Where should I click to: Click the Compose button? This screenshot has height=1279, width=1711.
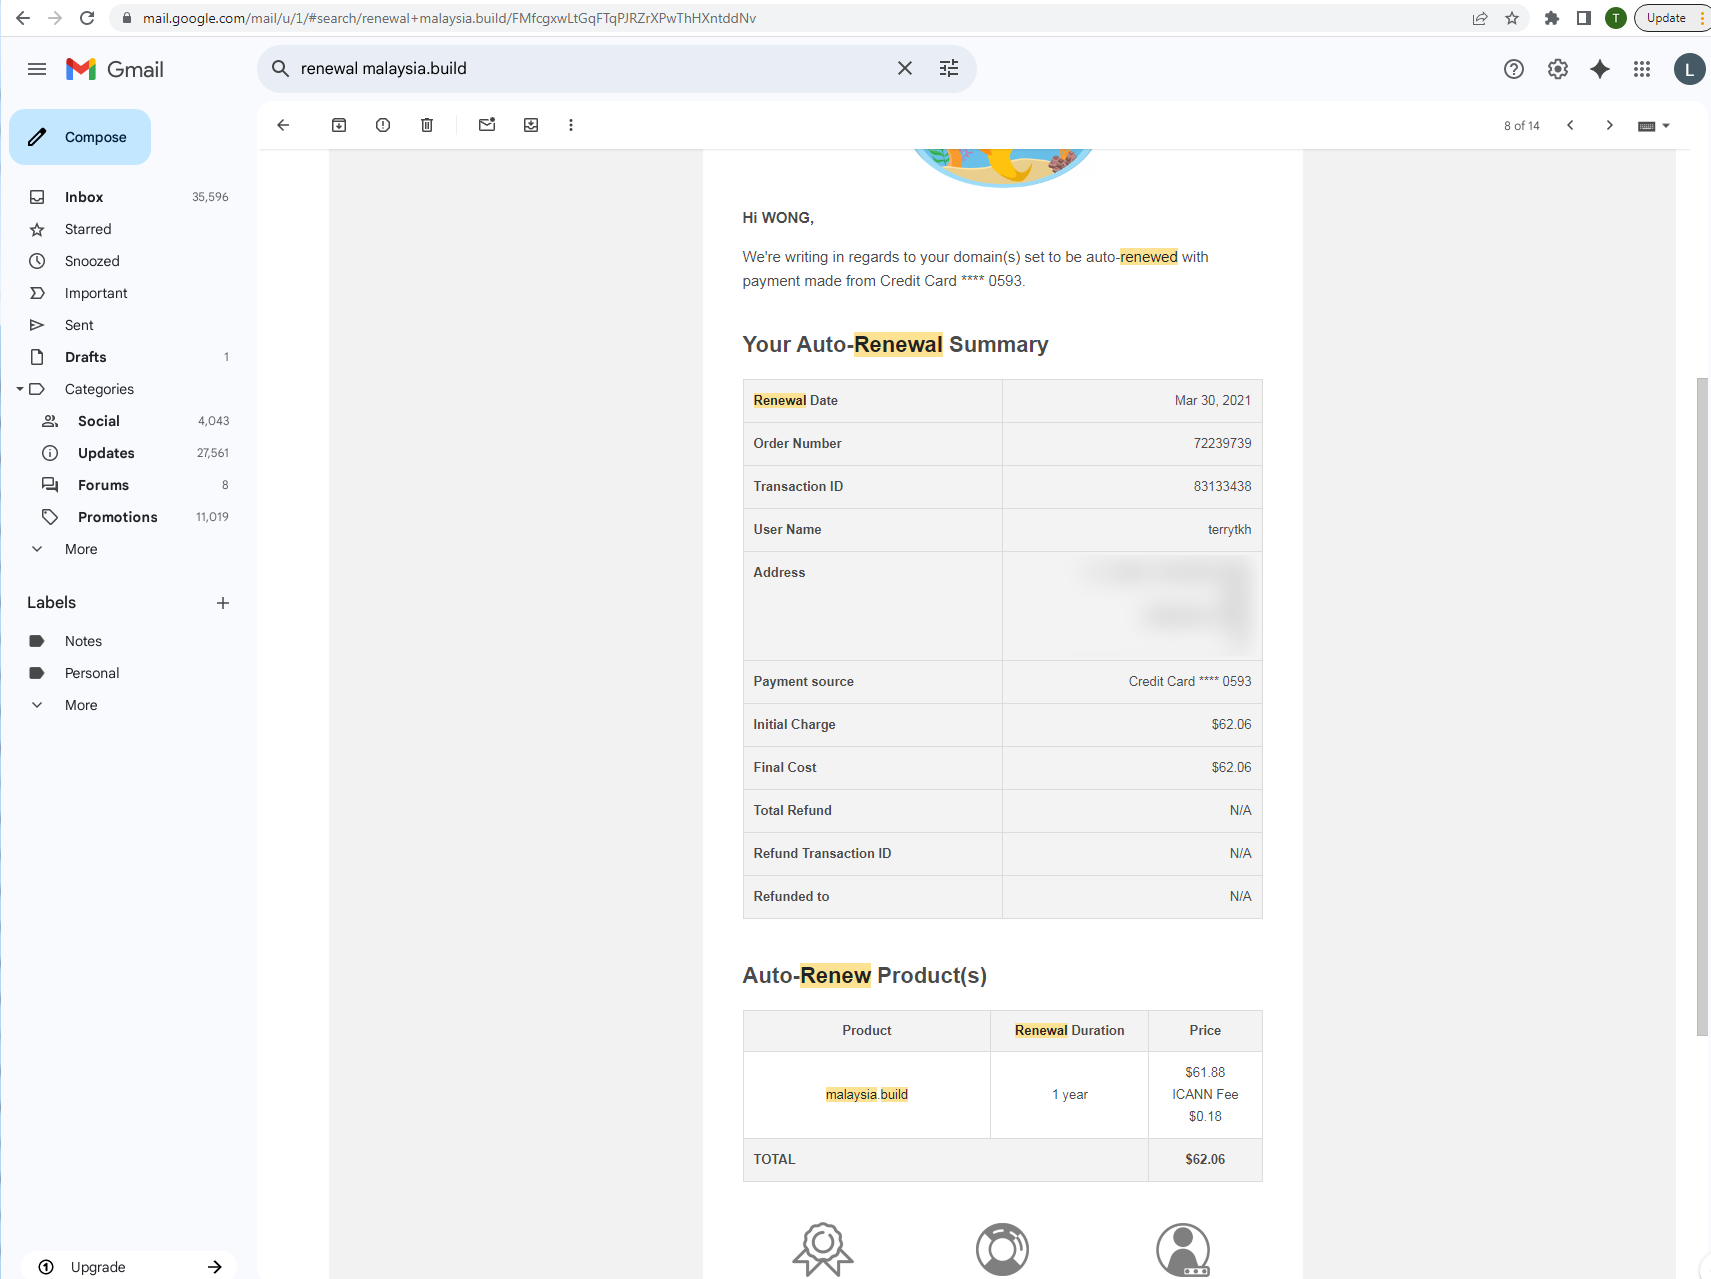80,137
